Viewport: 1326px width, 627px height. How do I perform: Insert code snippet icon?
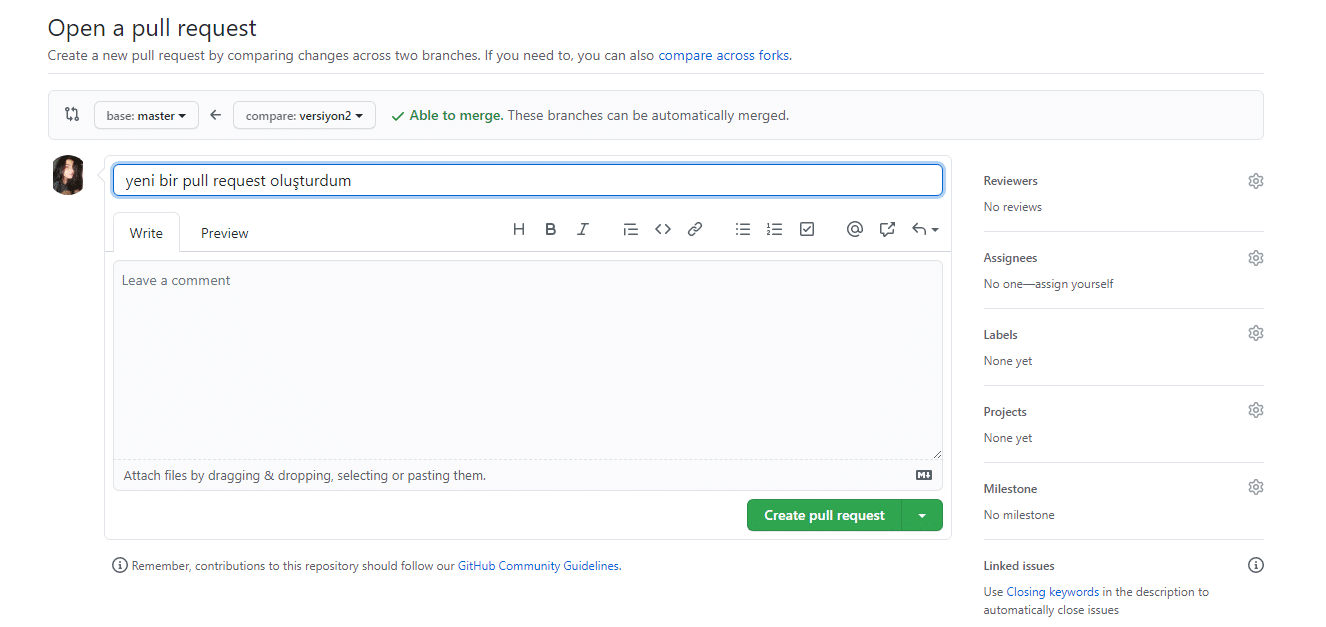663,229
